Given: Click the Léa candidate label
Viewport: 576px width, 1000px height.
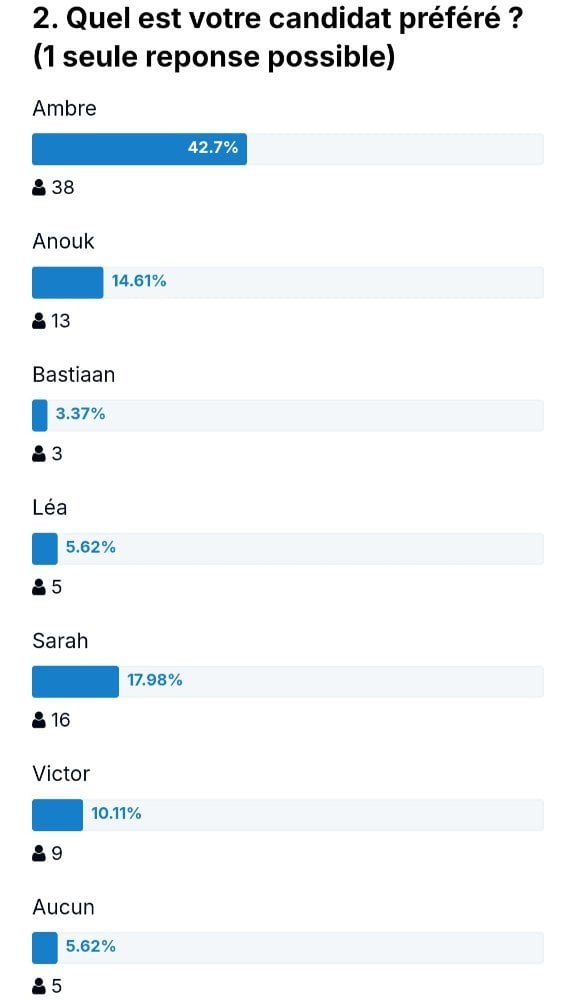Looking at the screenshot, I should pos(49,508).
